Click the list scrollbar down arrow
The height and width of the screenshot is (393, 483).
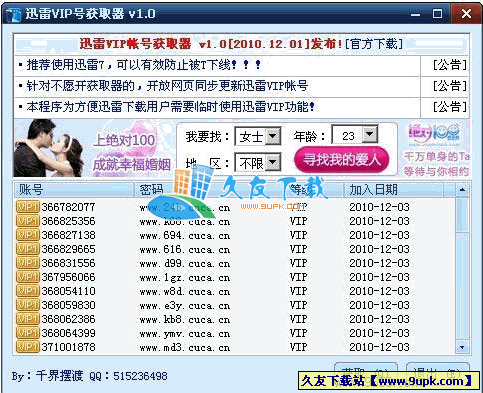(x=462, y=347)
